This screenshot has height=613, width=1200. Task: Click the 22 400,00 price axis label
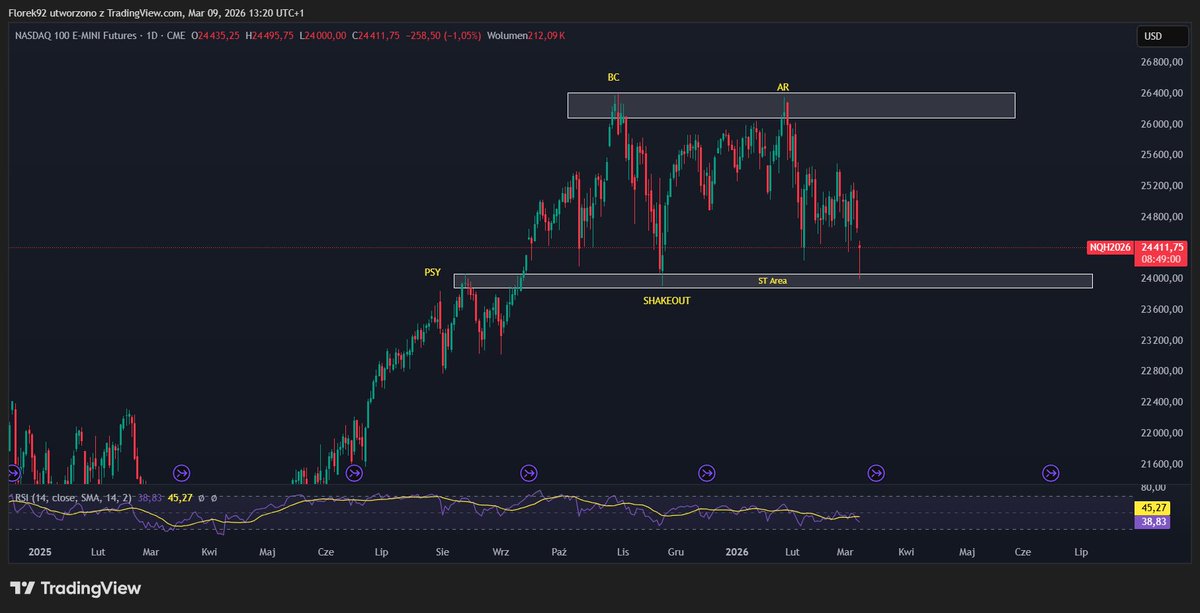(x=1162, y=402)
